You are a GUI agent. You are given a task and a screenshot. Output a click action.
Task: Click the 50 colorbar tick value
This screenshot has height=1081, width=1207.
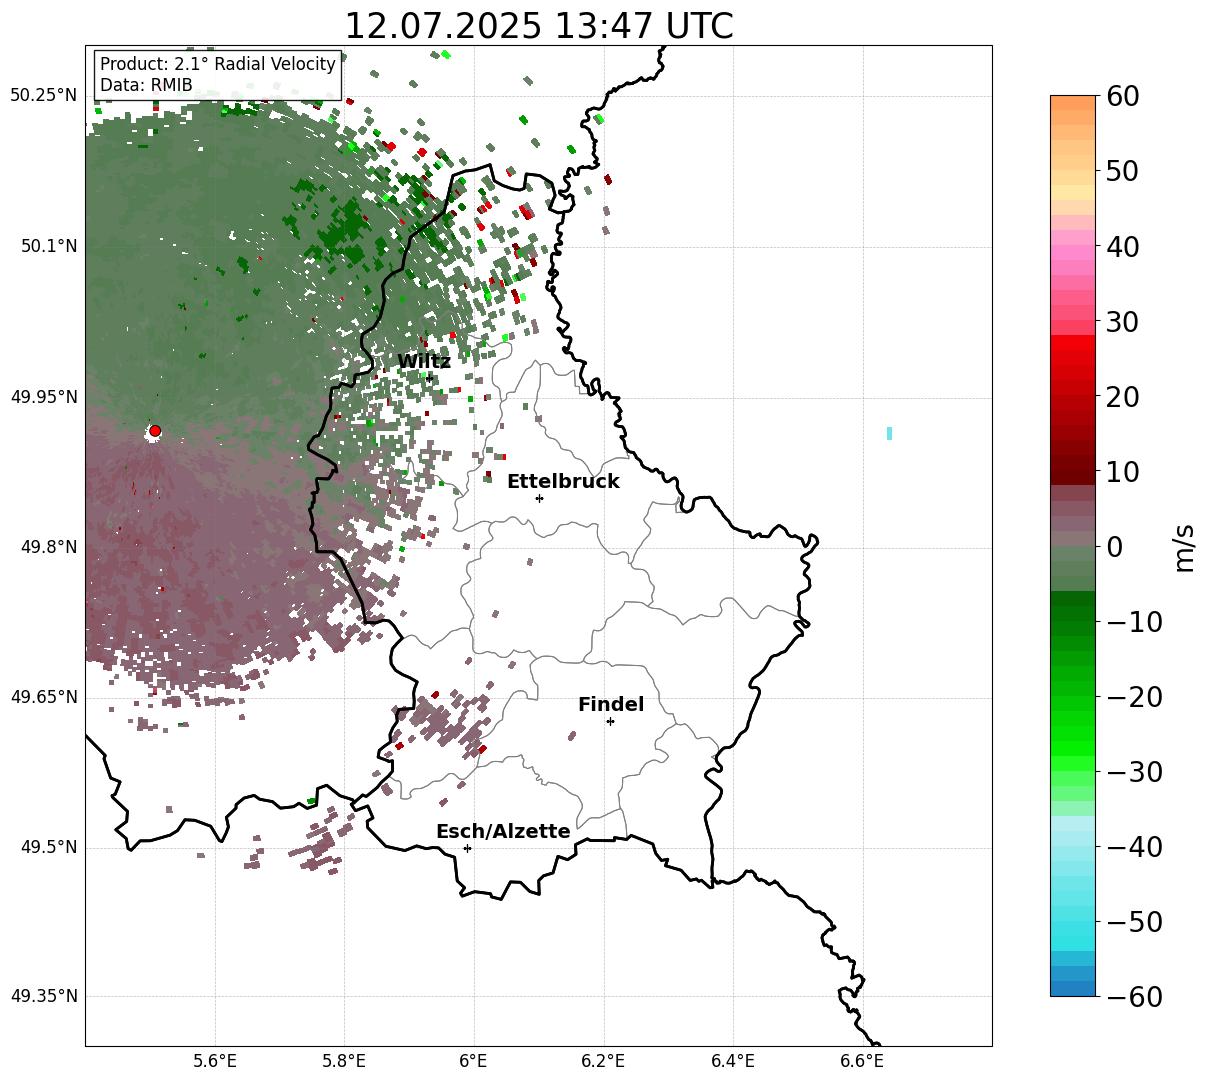1120,171
